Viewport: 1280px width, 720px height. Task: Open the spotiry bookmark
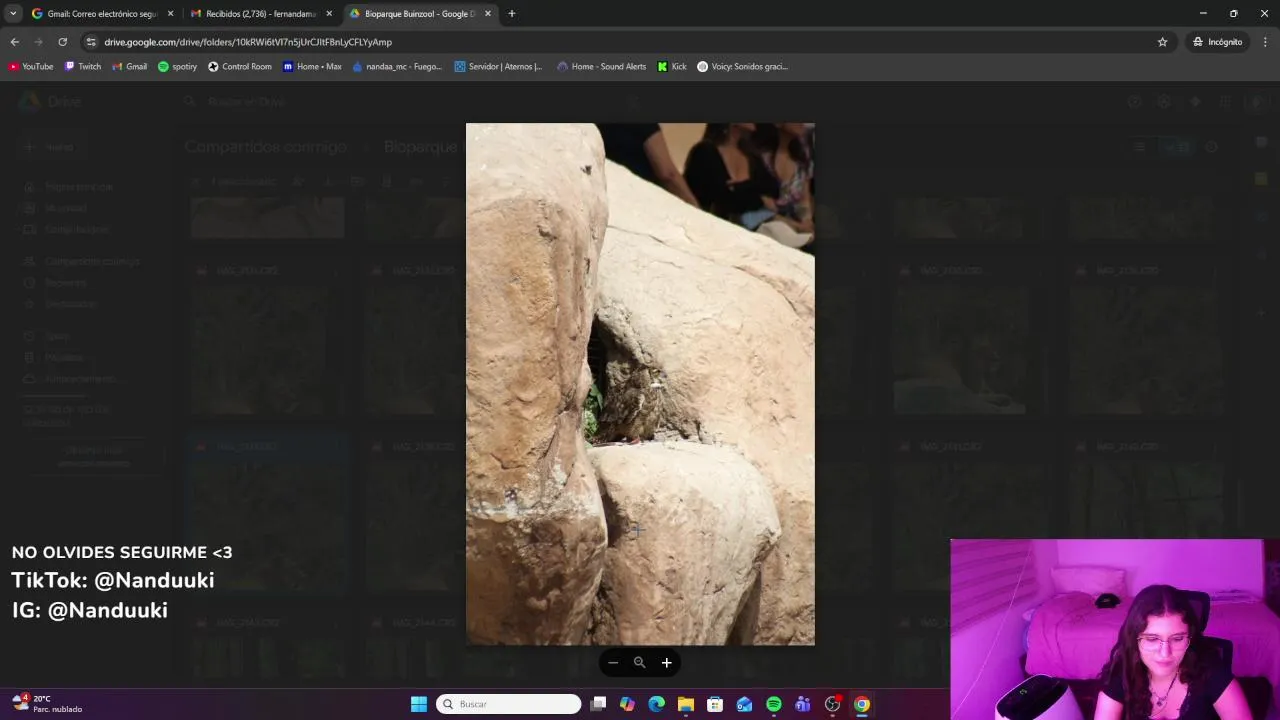pos(178,67)
